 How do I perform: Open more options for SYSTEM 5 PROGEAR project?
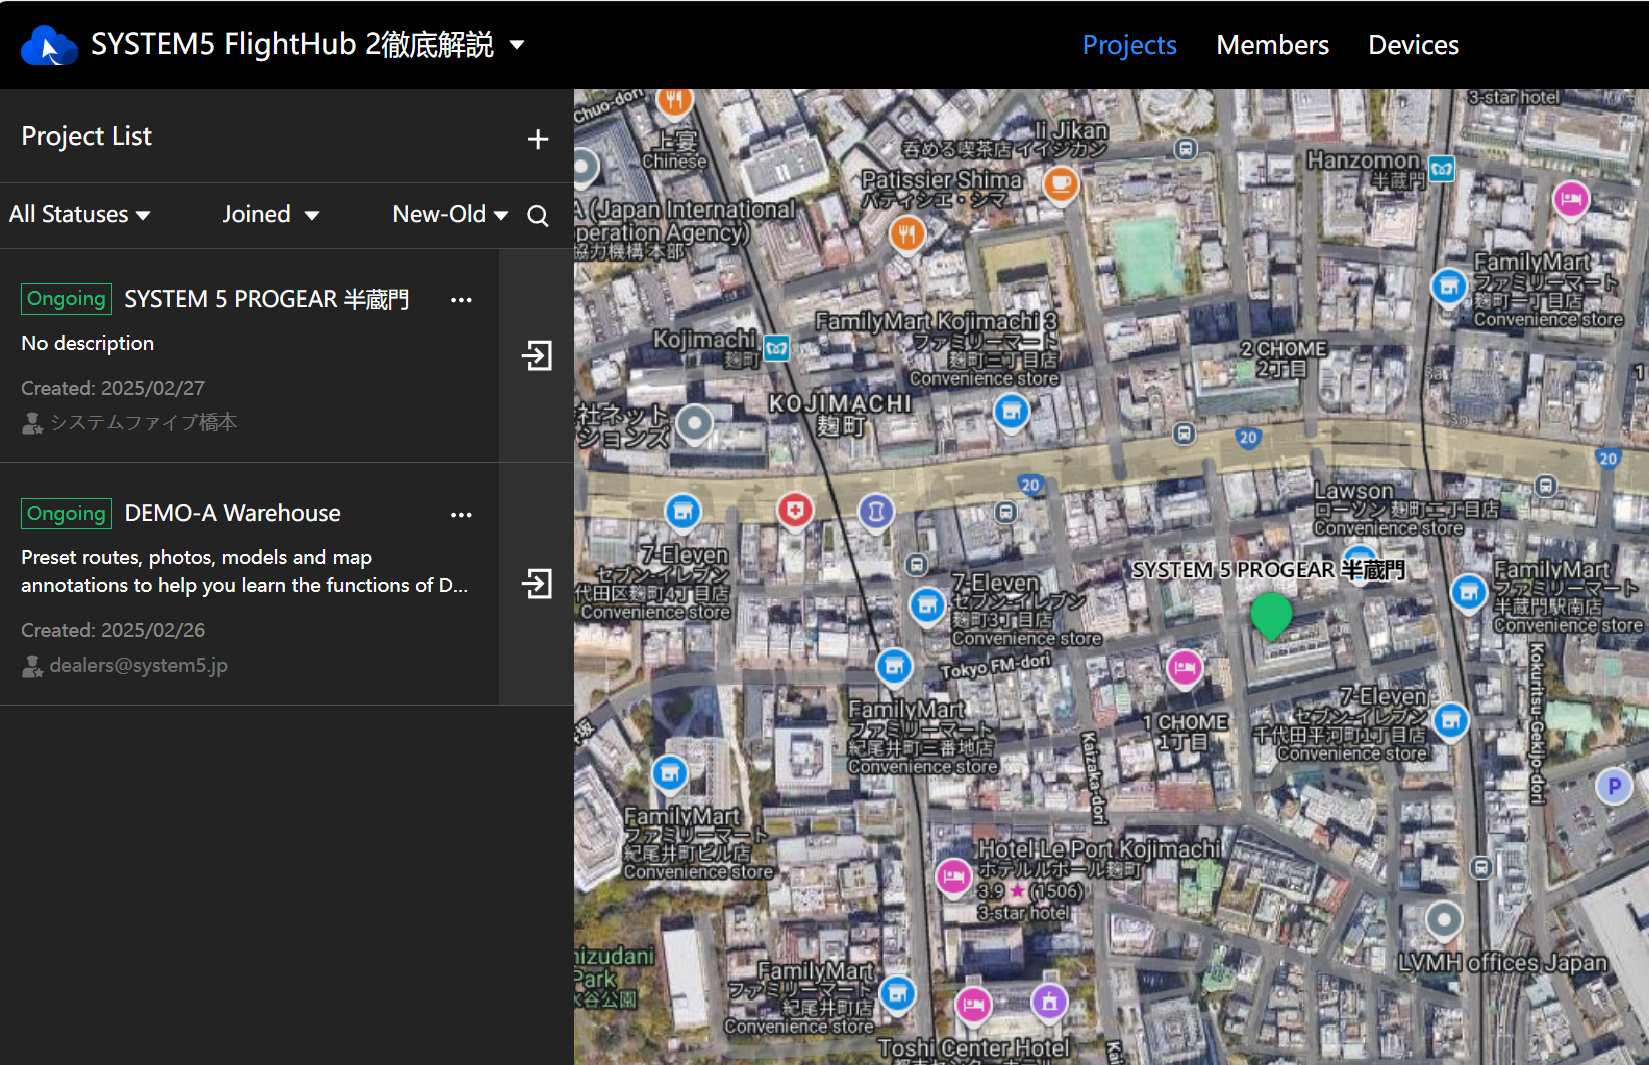tap(461, 300)
